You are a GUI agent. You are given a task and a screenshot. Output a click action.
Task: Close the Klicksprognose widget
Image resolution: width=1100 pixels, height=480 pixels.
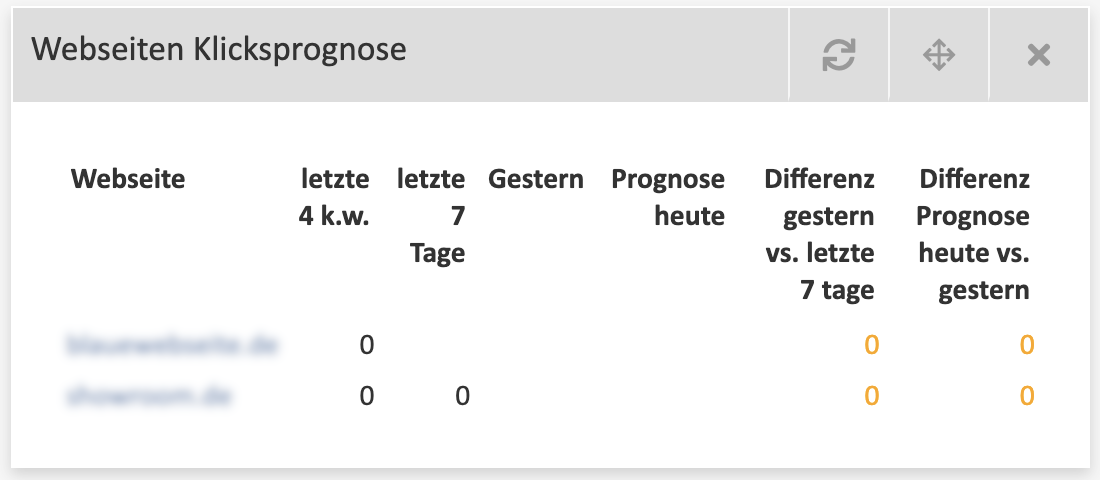click(1038, 55)
